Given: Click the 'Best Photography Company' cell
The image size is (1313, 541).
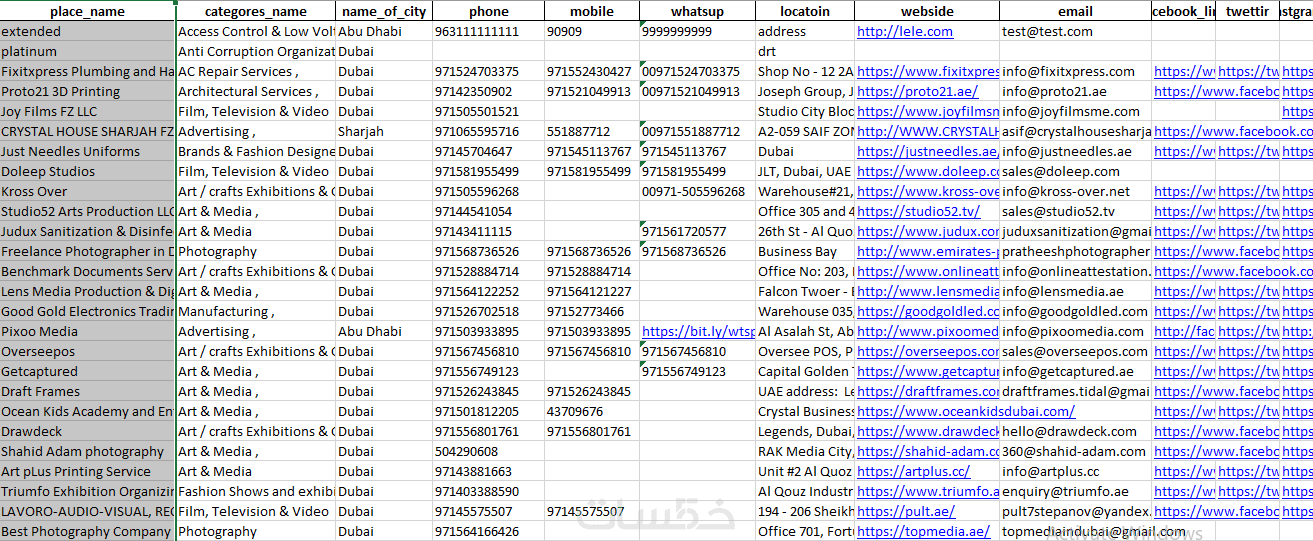Looking at the screenshot, I should [87, 531].
